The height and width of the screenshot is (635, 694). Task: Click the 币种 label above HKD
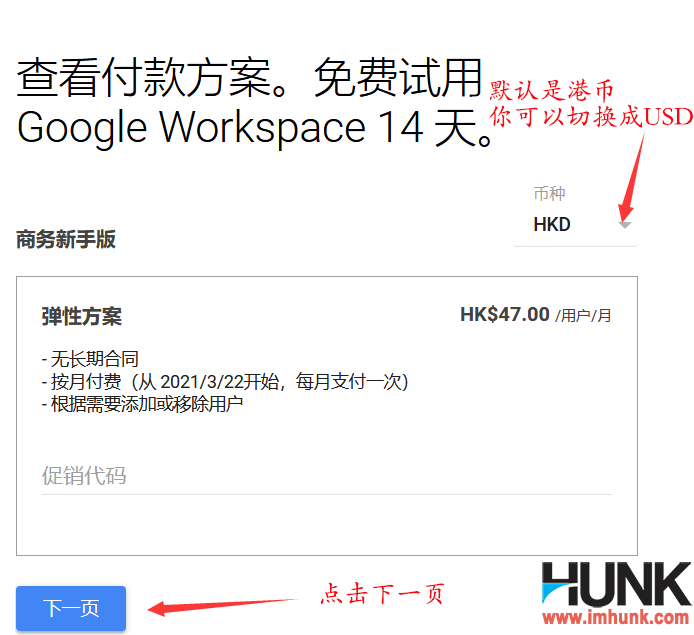549,194
